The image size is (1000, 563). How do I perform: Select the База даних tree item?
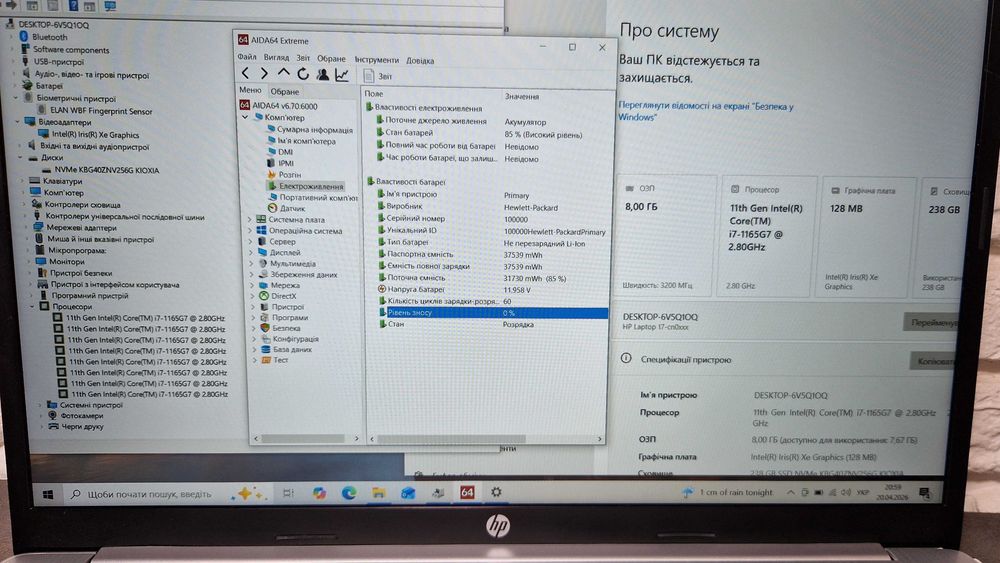pos(287,349)
